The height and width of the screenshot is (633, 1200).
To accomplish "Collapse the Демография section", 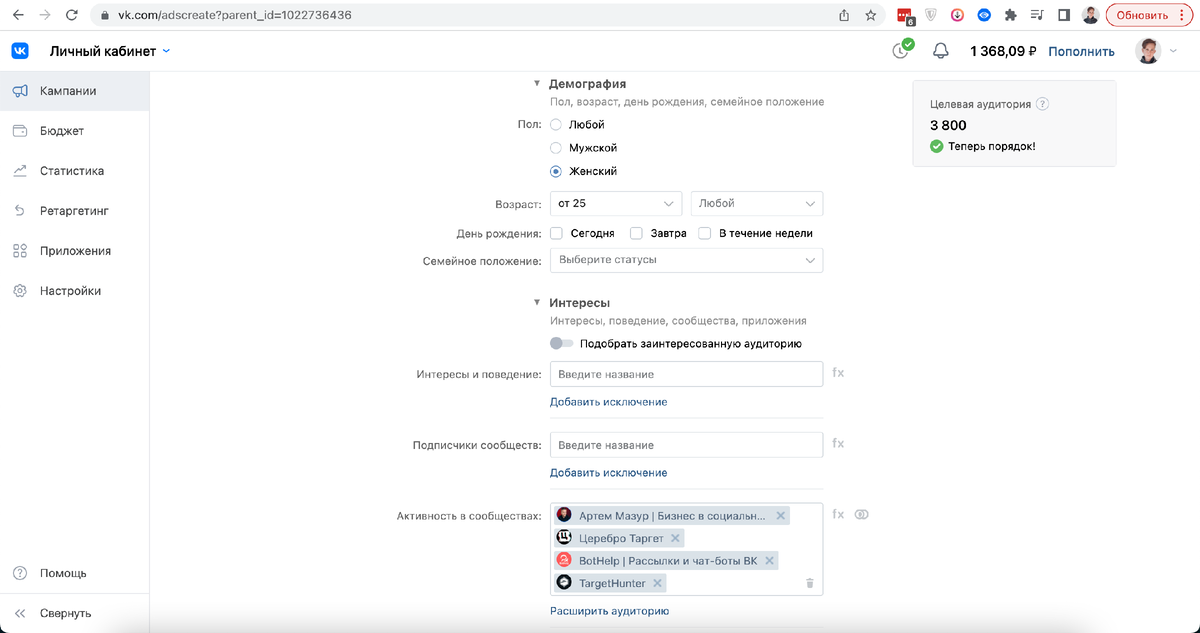I will click(x=537, y=83).
